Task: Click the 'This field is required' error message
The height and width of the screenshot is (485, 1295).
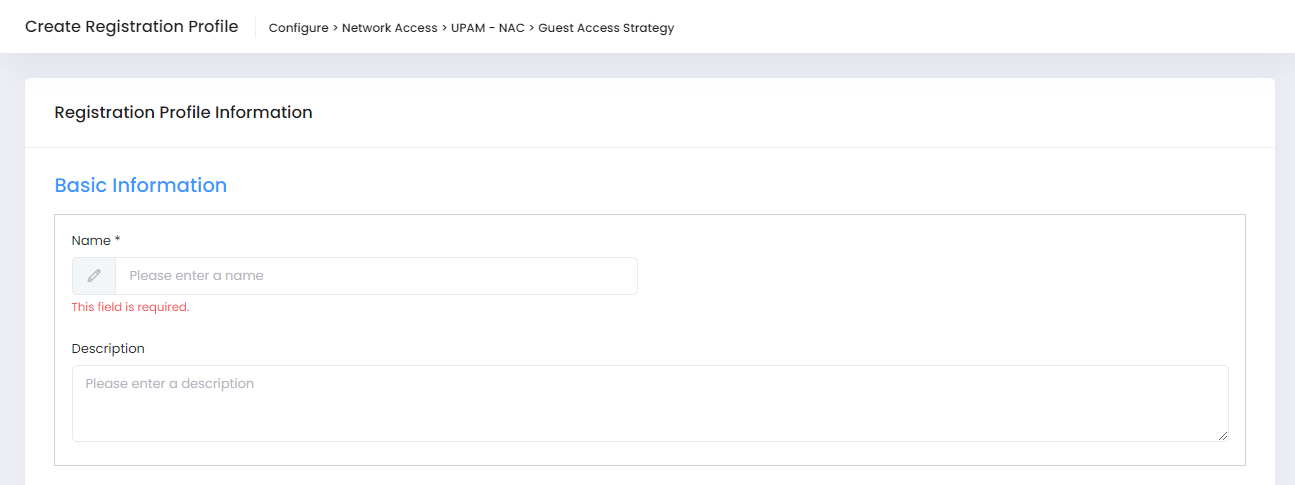Action: point(130,307)
